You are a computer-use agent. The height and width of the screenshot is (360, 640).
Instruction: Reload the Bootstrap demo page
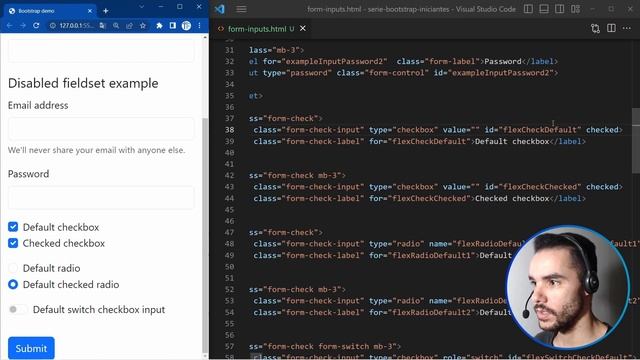36,25
